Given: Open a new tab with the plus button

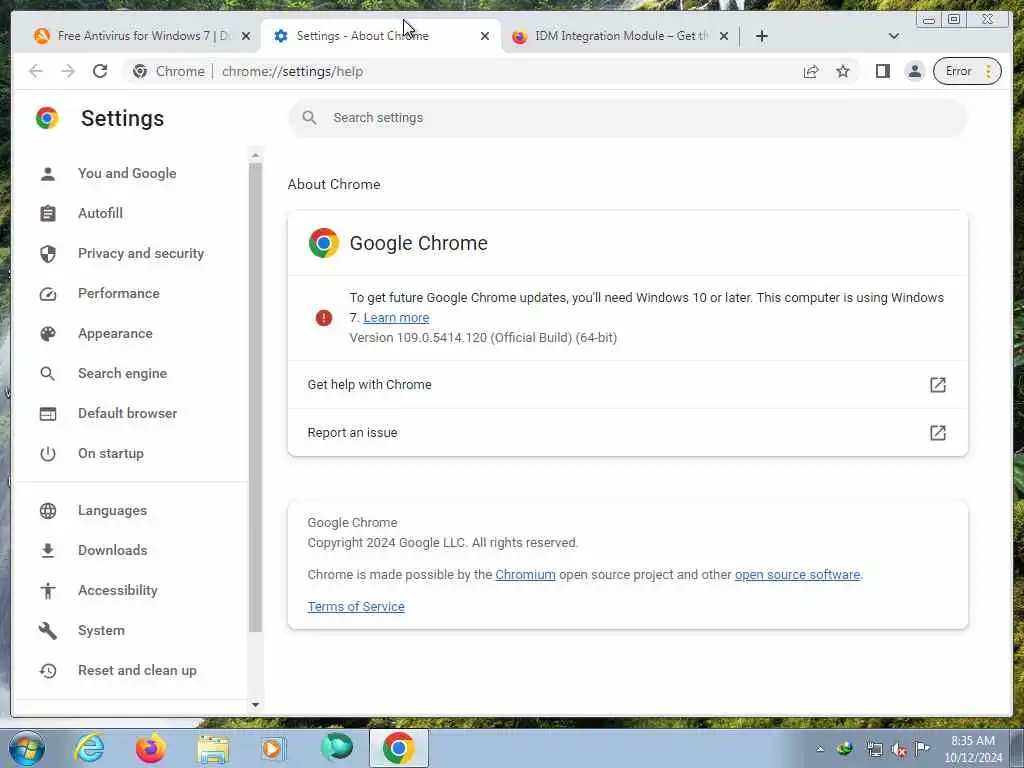Looking at the screenshot, I should tap(761, 36).
